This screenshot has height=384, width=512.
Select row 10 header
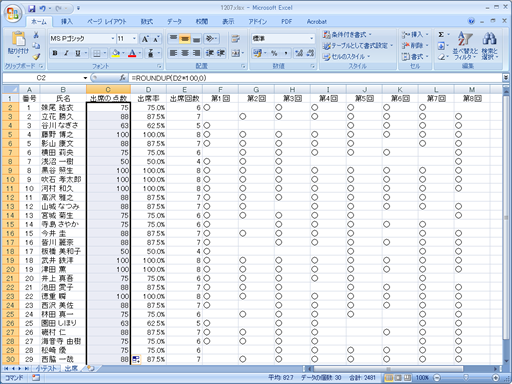pyautogui.click(x=10, y=179)
